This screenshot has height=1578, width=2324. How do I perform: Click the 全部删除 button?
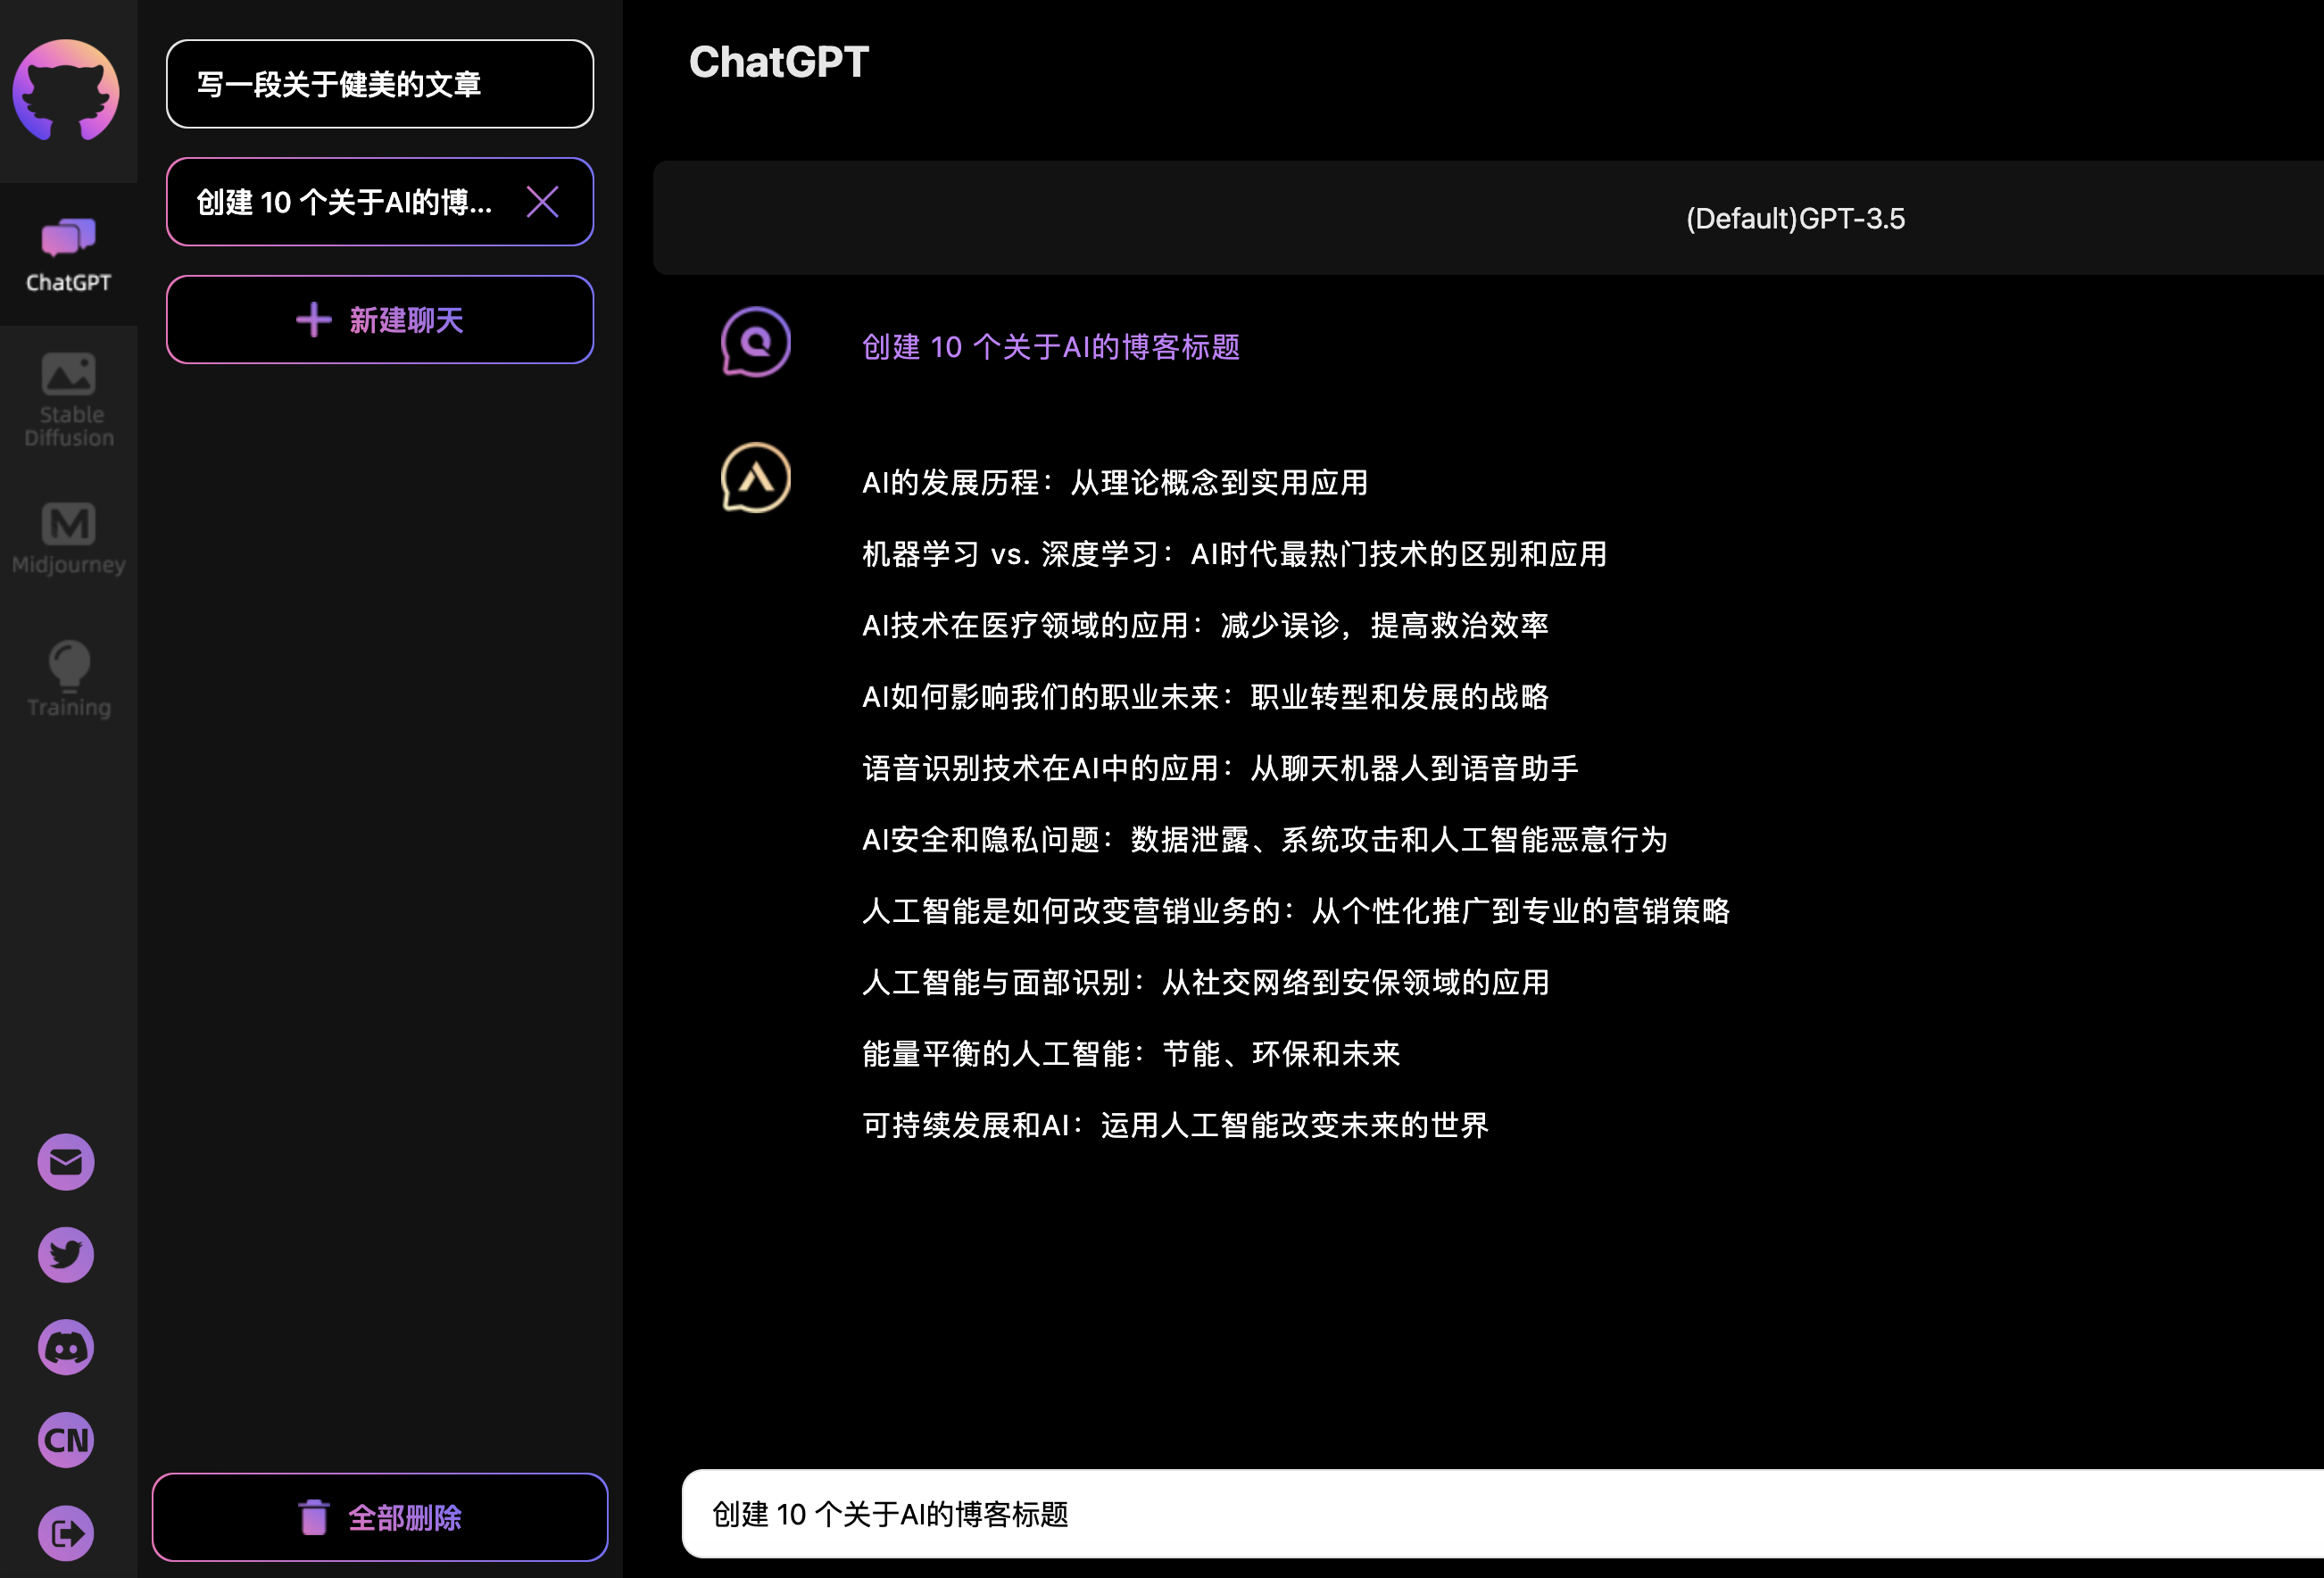tap(379, 1516)
